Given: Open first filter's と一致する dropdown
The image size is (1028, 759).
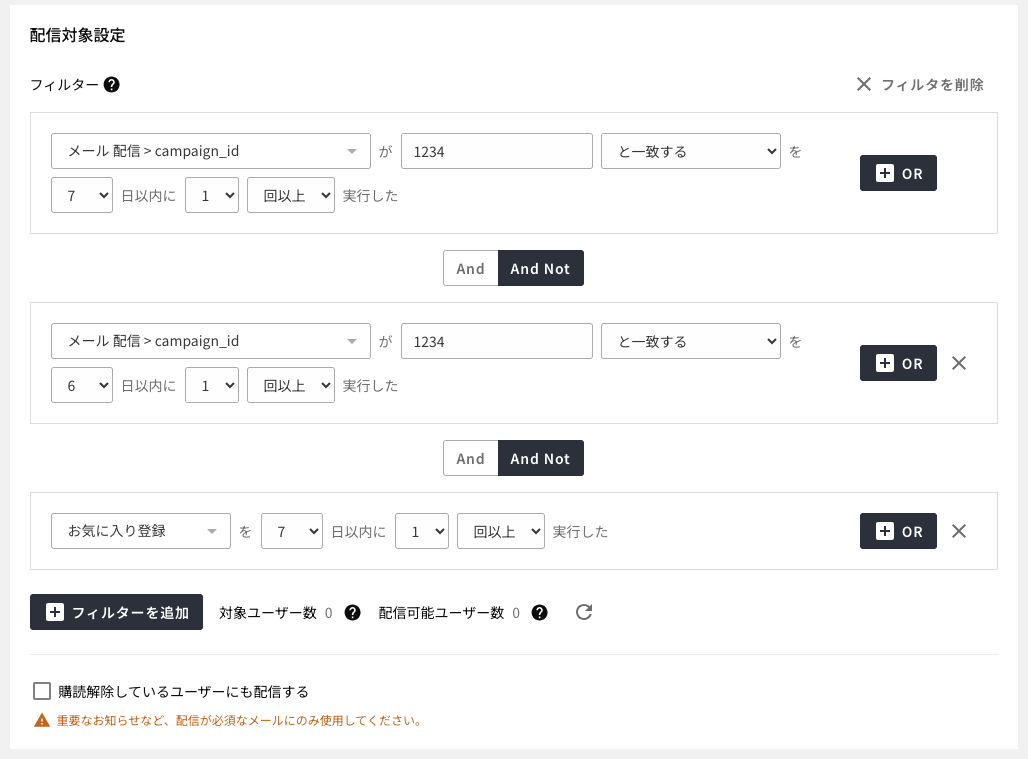Looking at the screenshot, I should pos(691,151).
